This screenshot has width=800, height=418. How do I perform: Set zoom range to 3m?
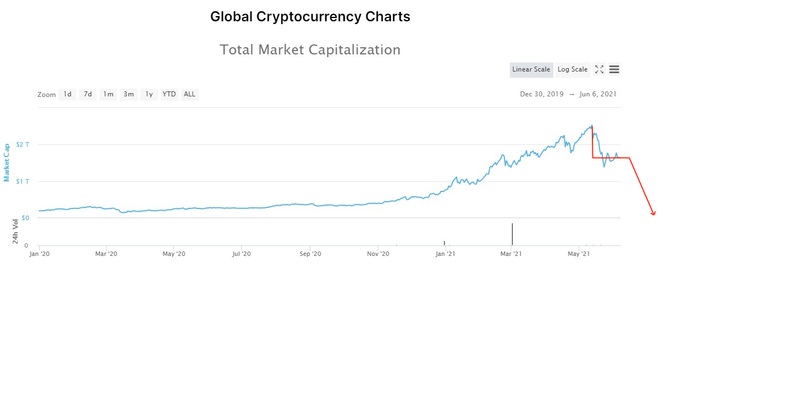pyautogui.click(x=128, y=94)
